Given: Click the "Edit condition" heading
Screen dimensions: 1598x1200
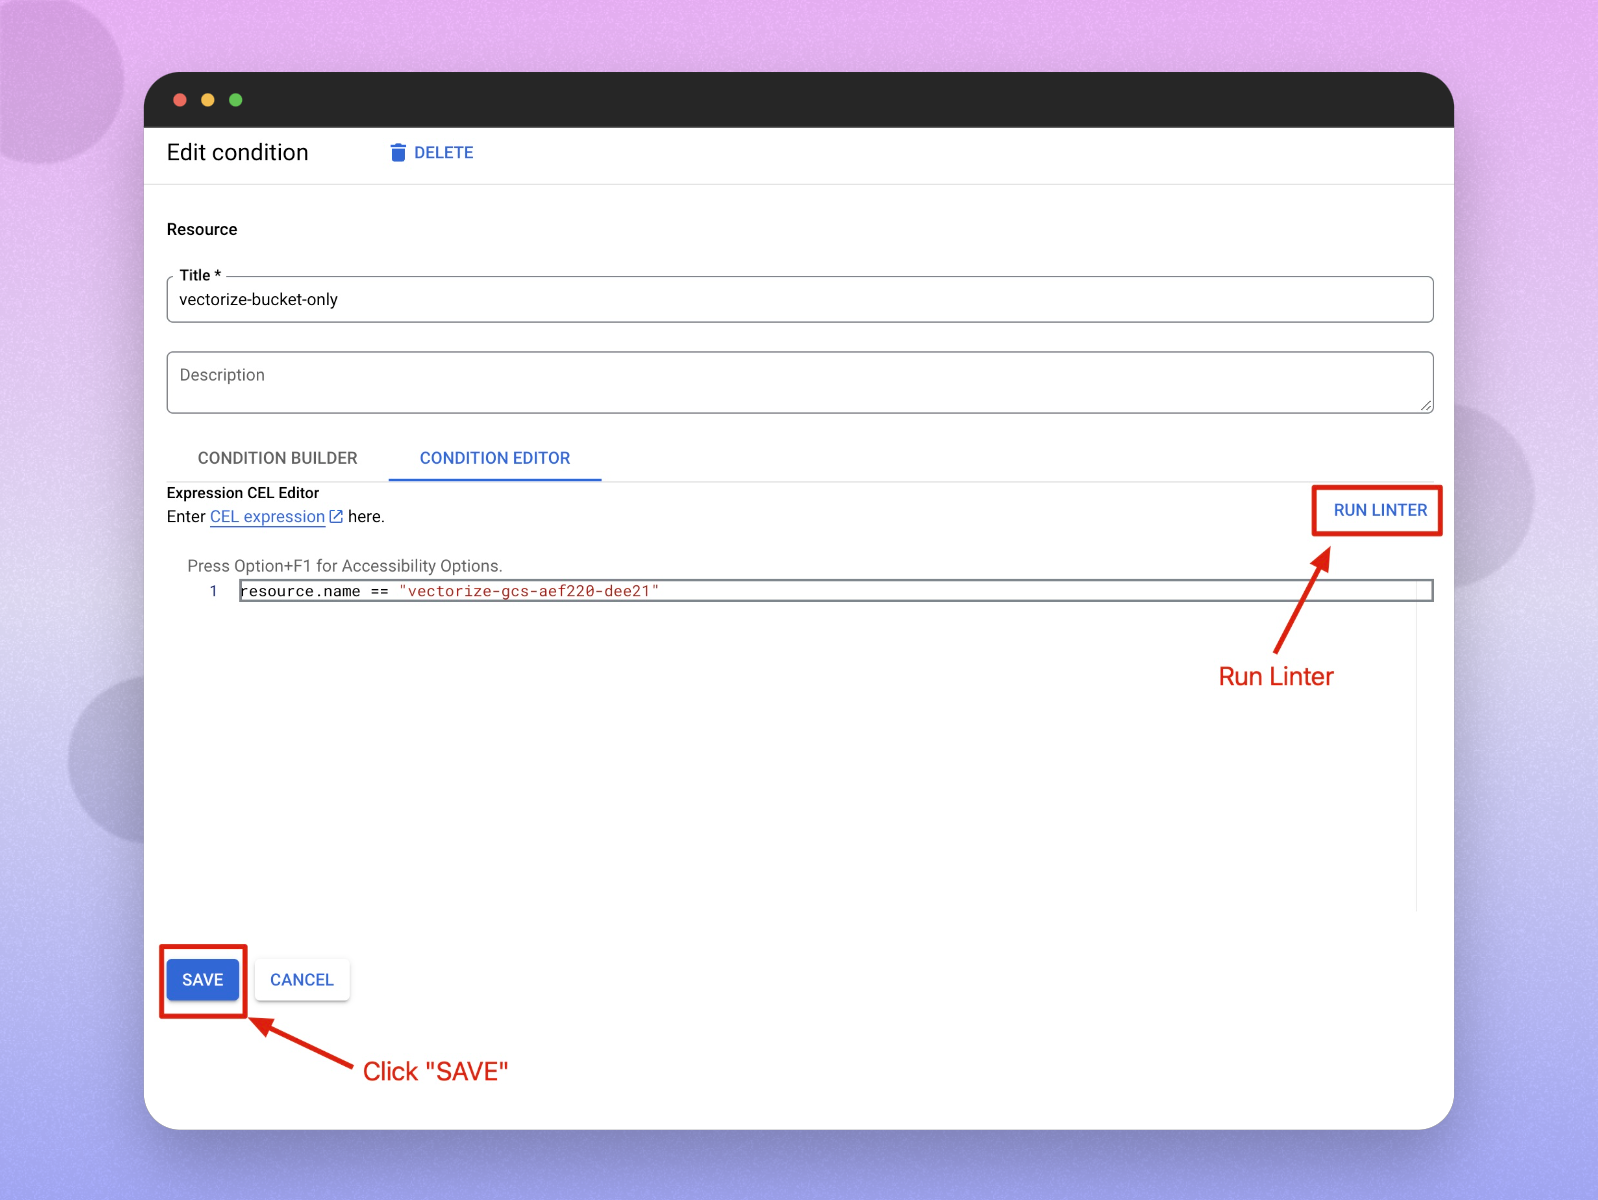Looking at the screenshot, I should click(238, 152).
